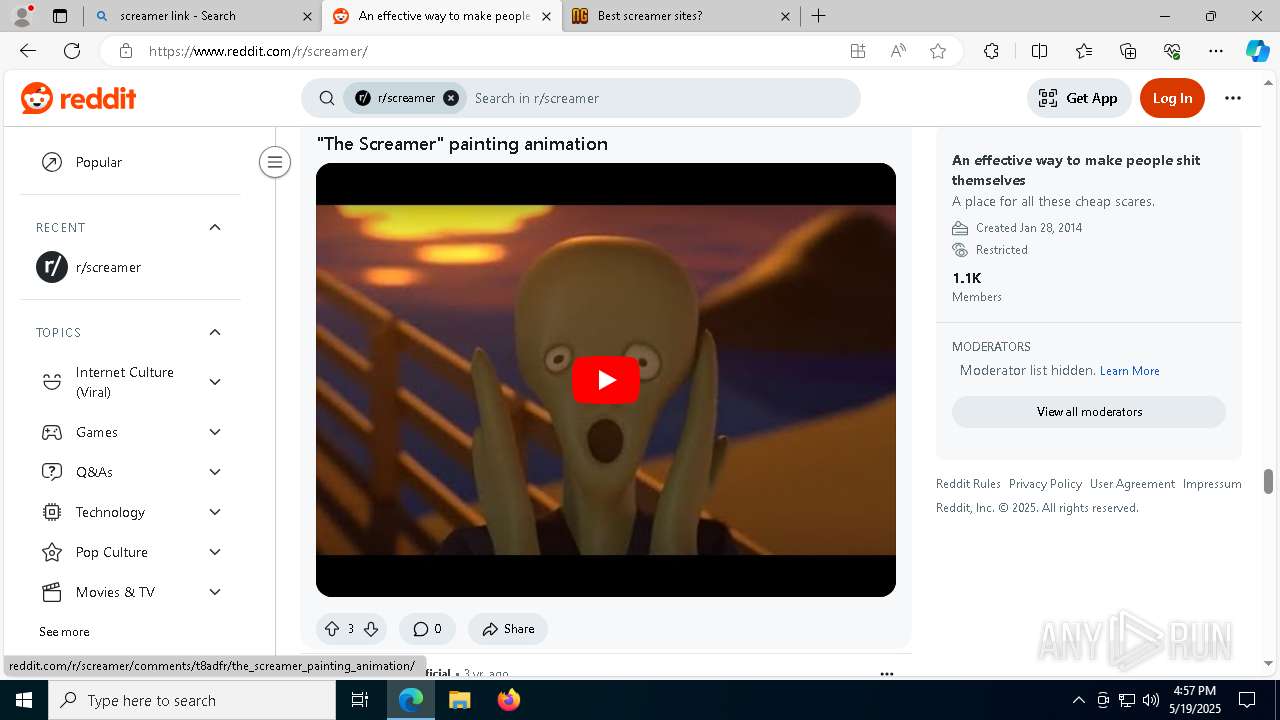Click the address bar URL
Image resolution: width=1280 pixels, height=720 pixels.
[258, 51]
